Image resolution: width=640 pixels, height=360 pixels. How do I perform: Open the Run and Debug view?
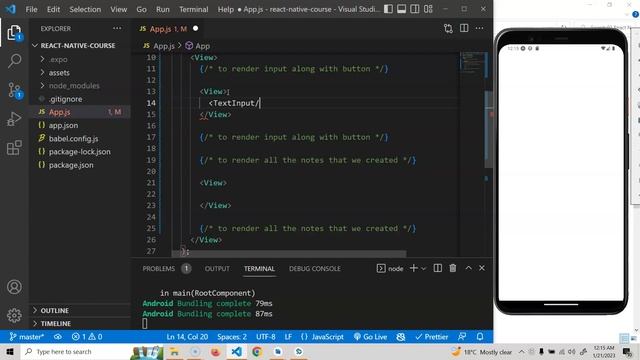pos(14,119)
